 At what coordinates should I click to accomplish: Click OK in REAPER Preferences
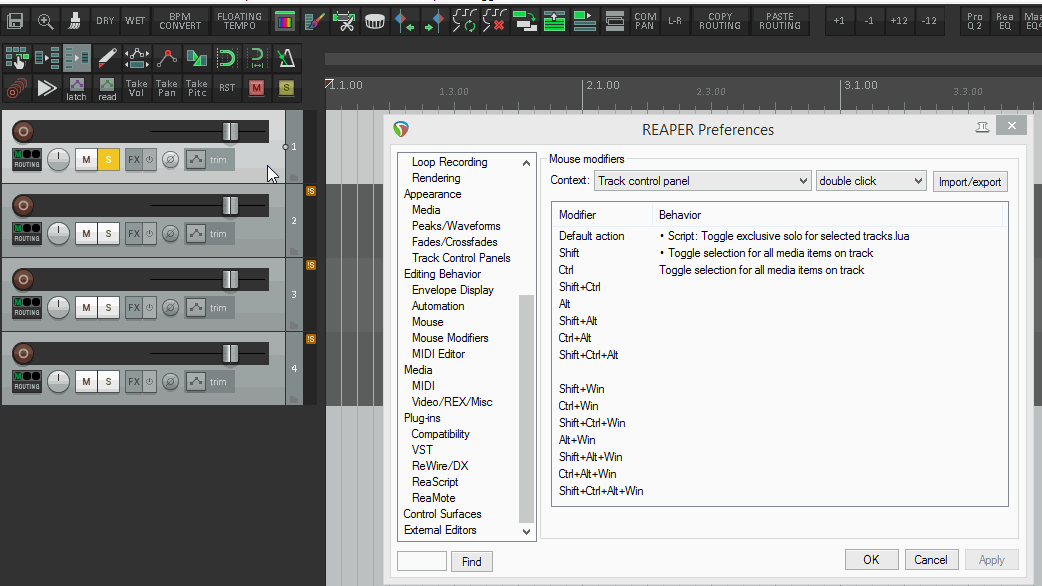(x=871, y=560)
